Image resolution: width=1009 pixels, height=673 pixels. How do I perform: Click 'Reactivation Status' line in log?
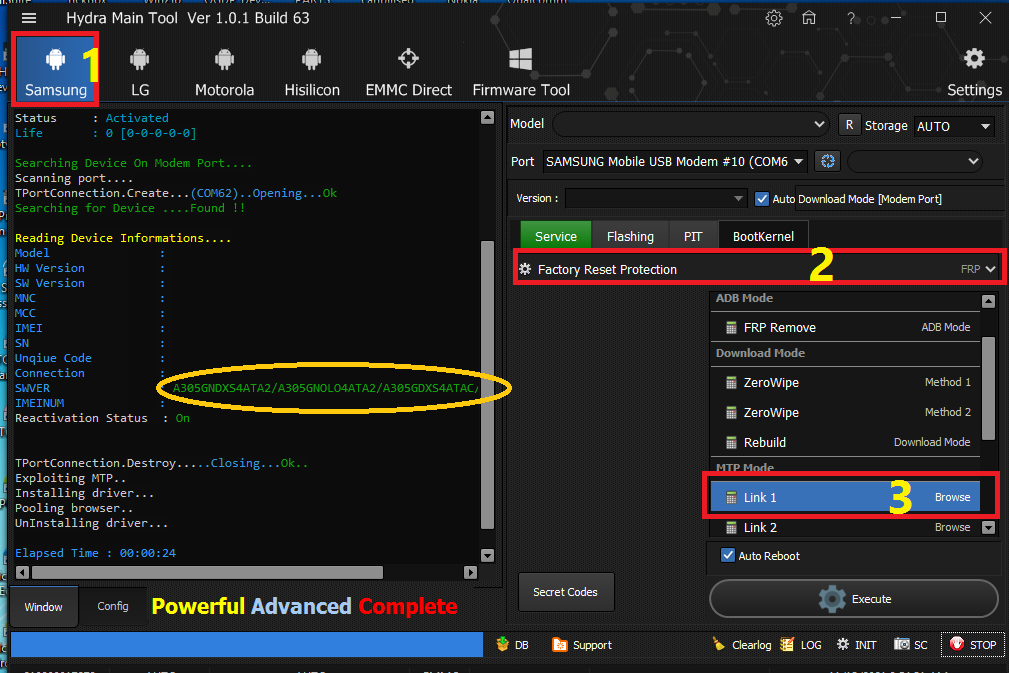[102, 418]
